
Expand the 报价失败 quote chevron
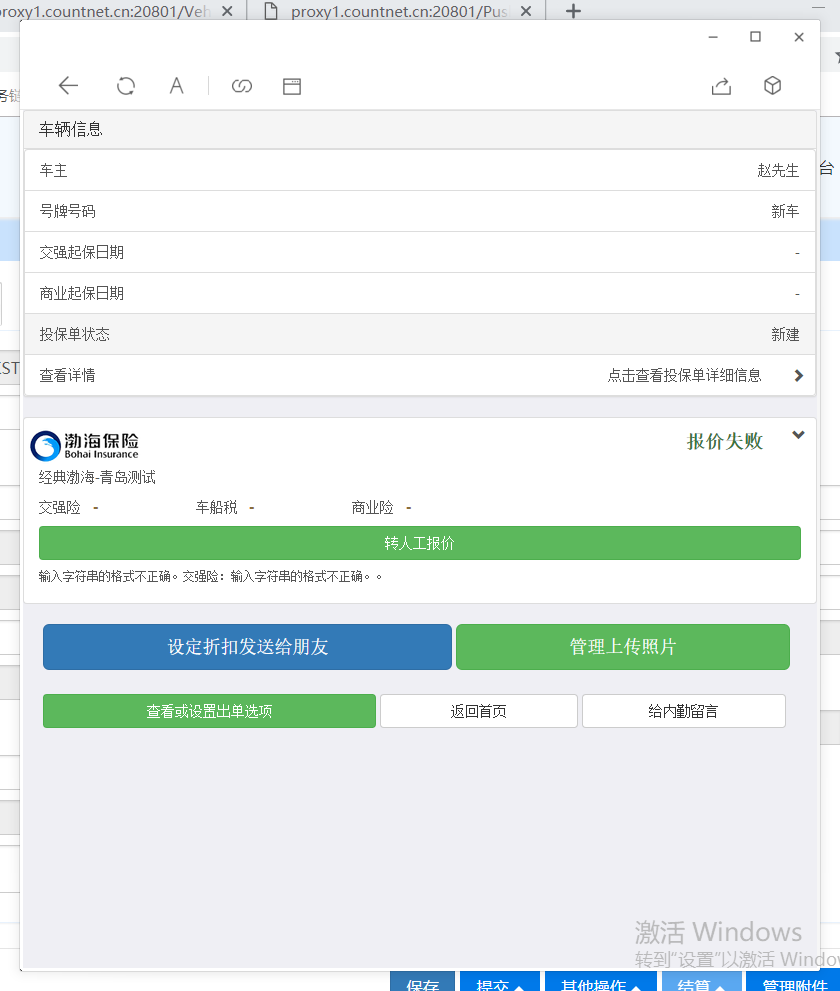point(798,435)
